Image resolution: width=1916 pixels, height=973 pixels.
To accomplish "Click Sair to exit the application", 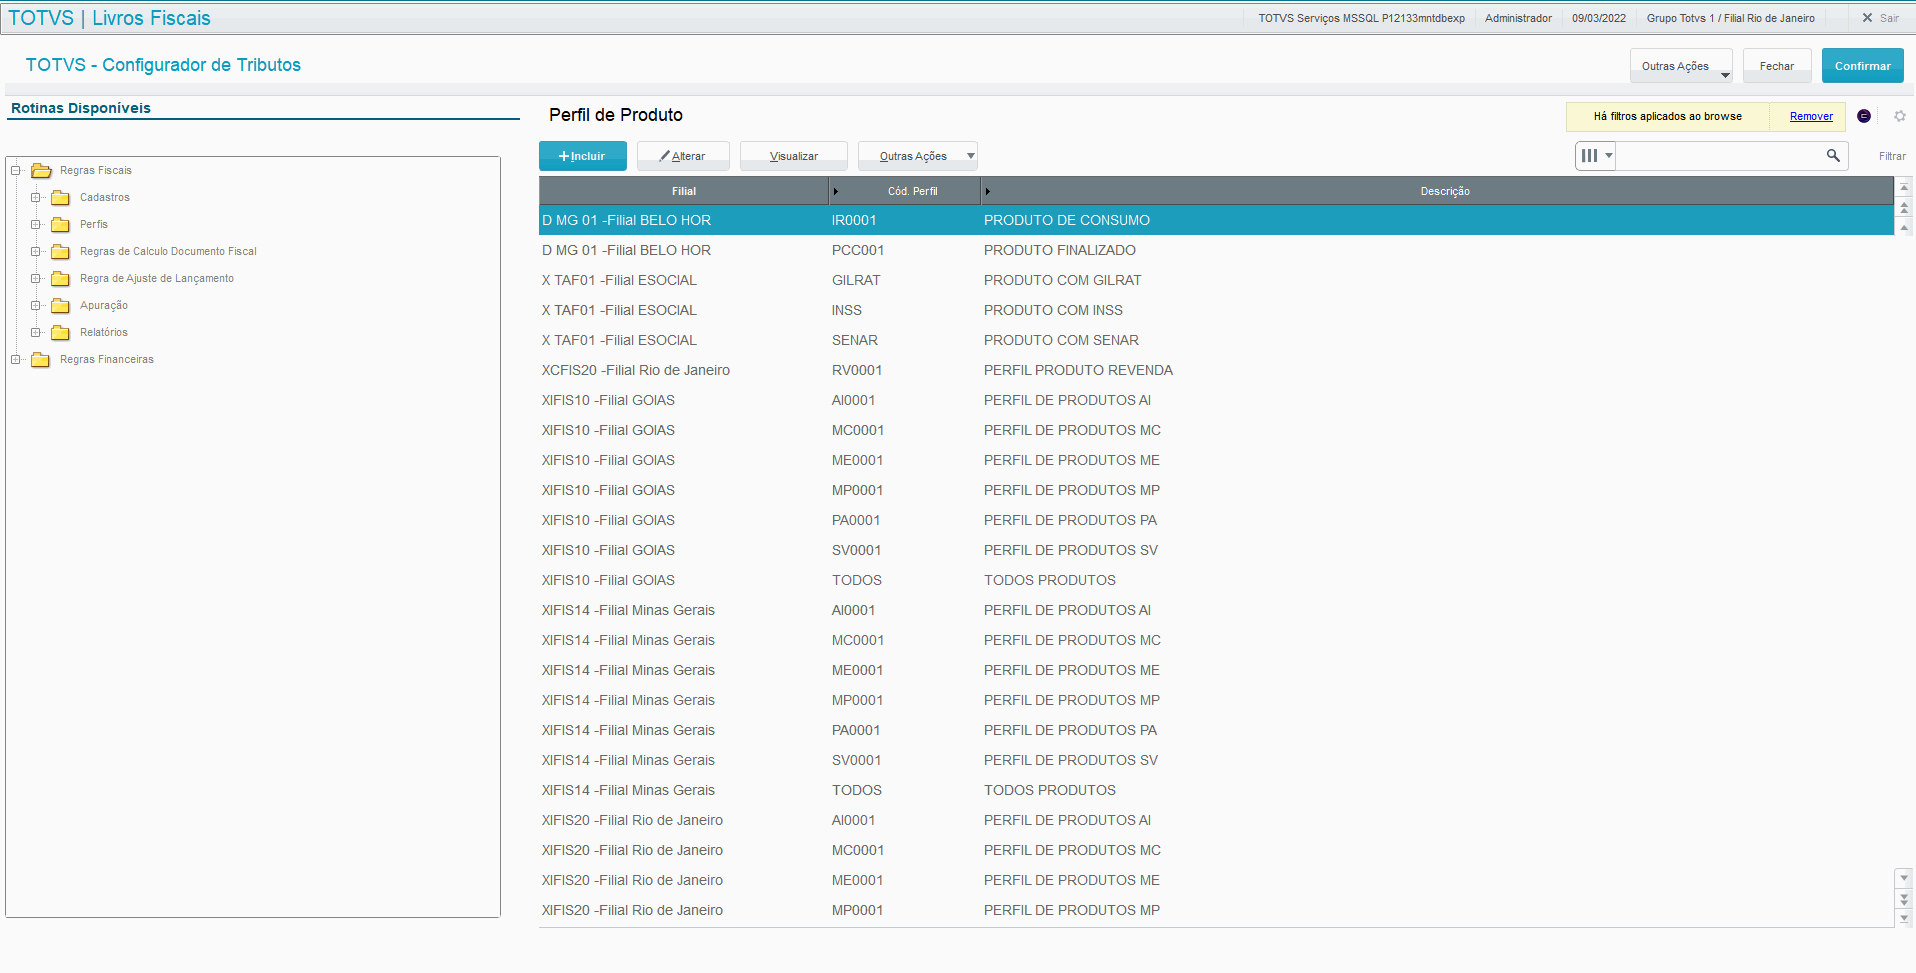I will [1880, 18].
